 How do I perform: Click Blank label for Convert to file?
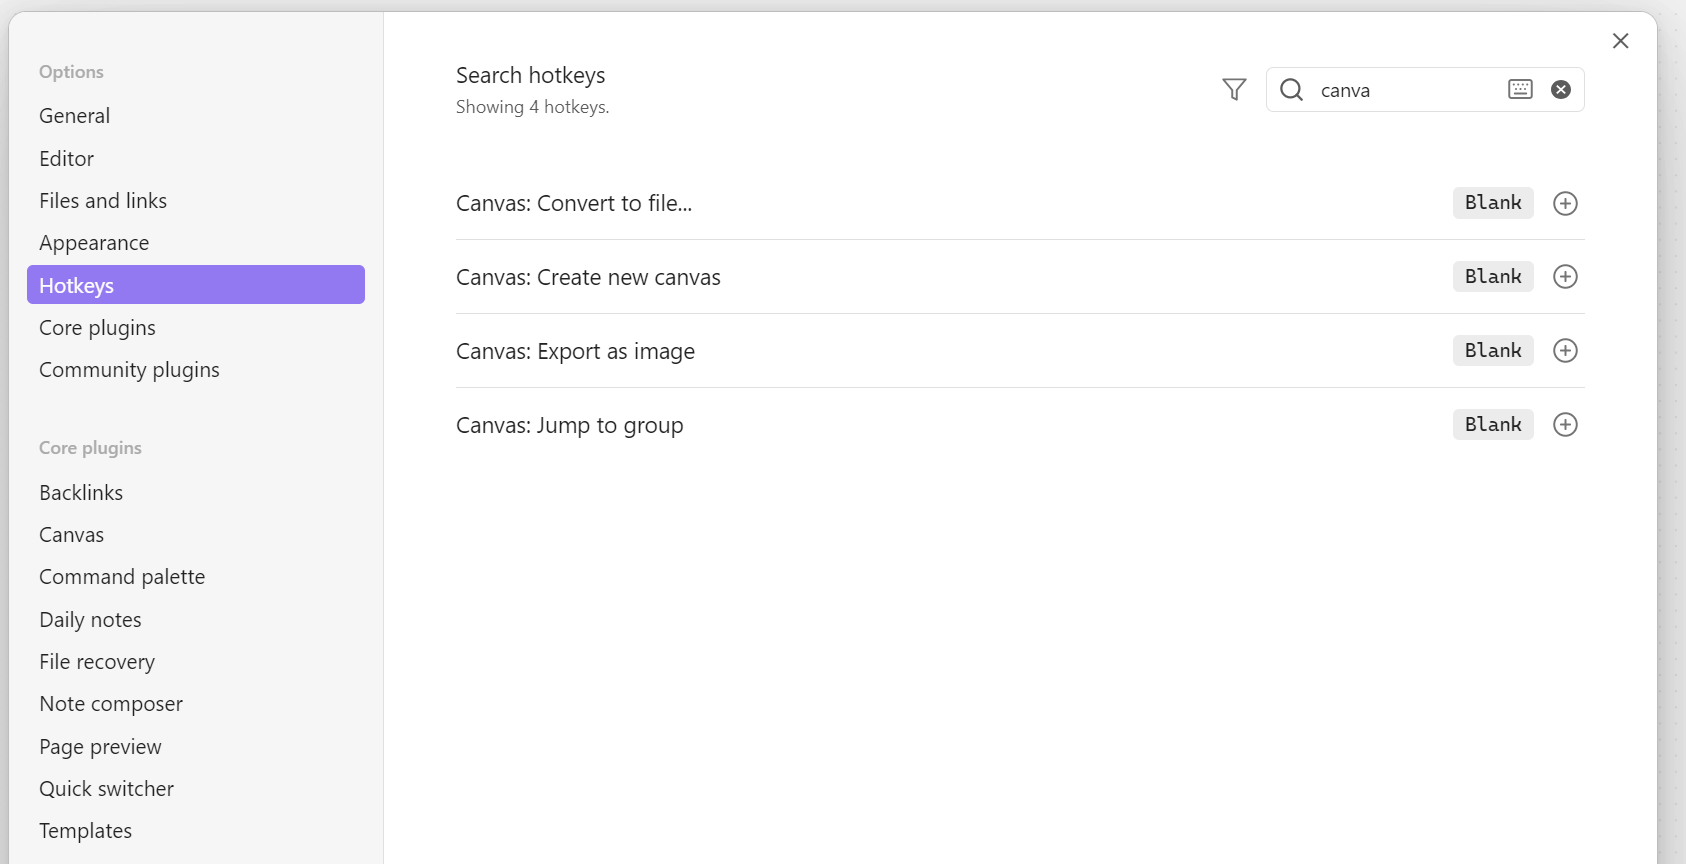point(1493,203)
